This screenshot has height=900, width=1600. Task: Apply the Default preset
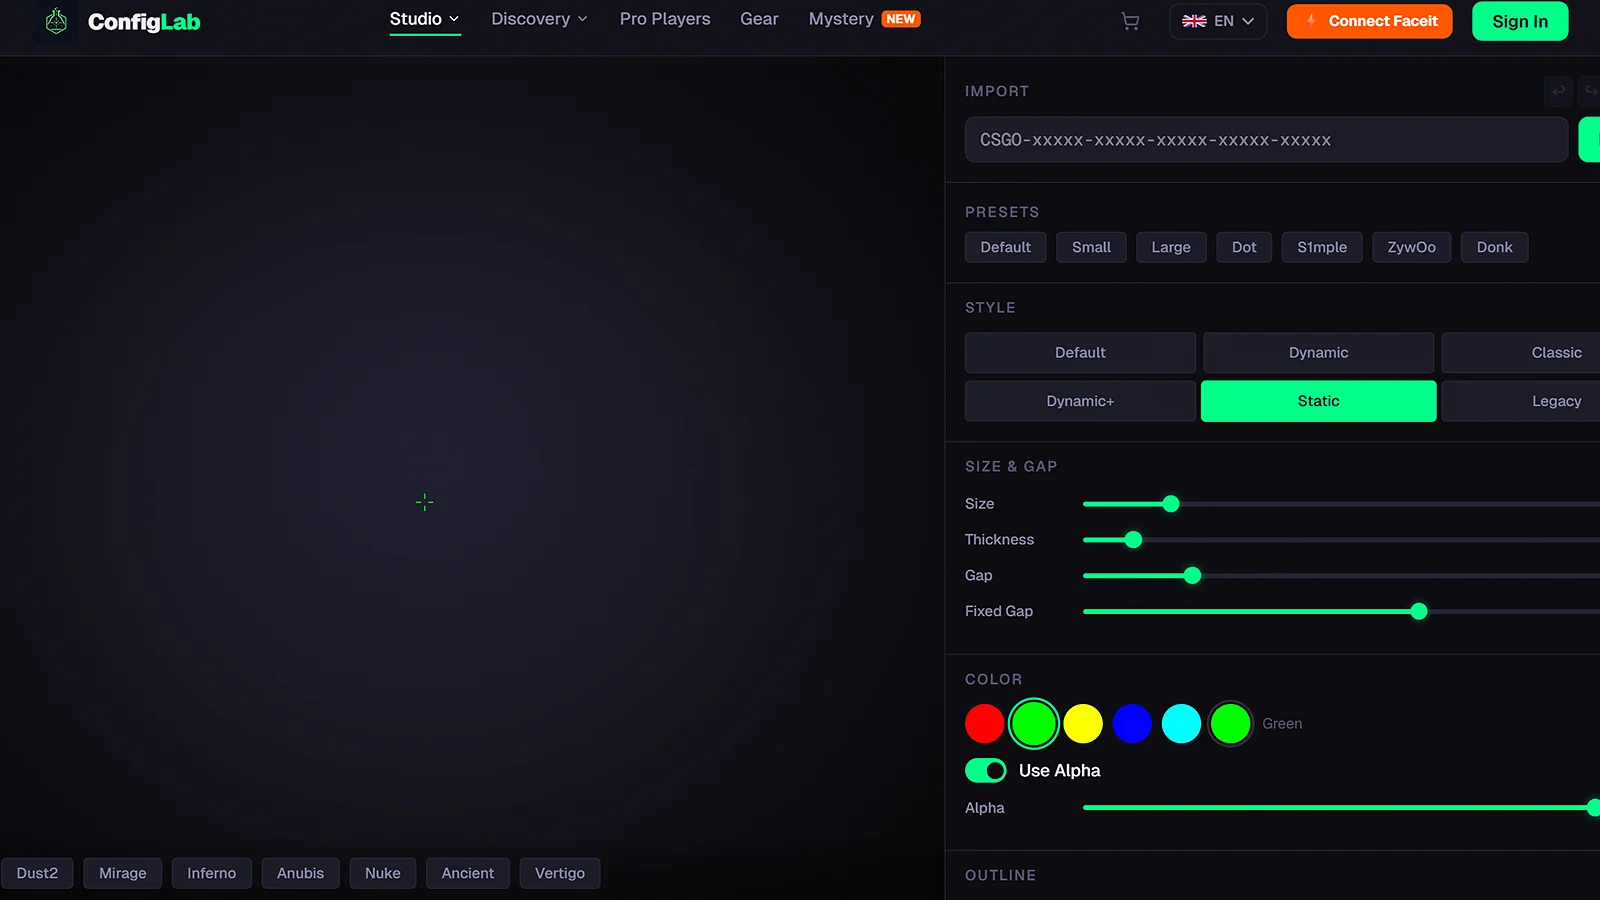(x=1005, y=247)
